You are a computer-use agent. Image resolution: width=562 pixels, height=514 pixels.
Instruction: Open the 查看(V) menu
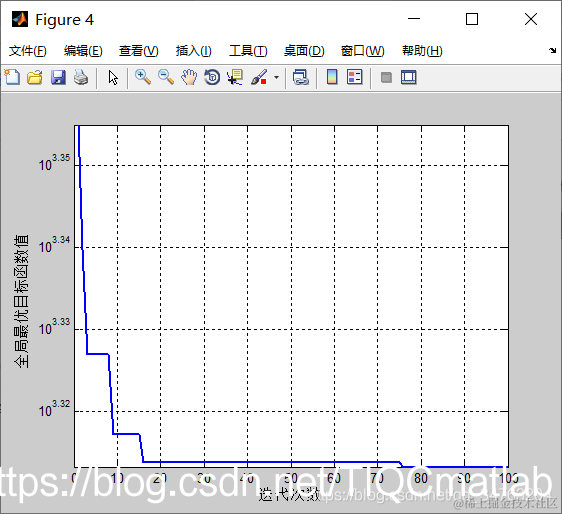pyautogui.click(x=139, y=51)
